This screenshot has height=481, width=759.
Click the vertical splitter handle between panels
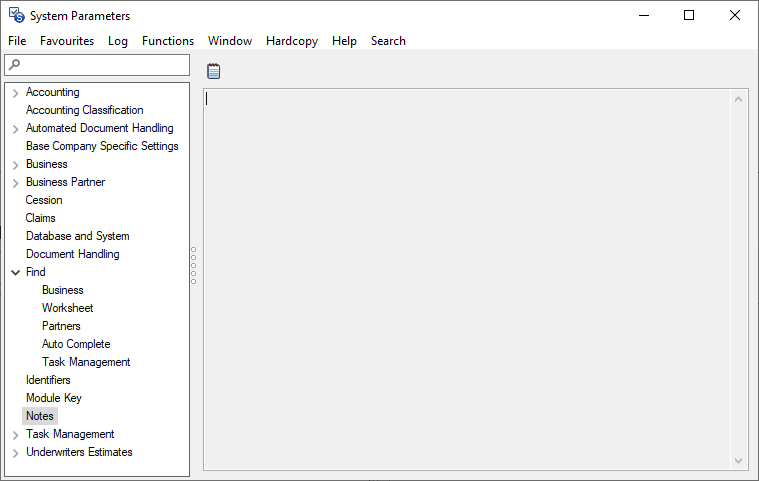pos(193,265)
